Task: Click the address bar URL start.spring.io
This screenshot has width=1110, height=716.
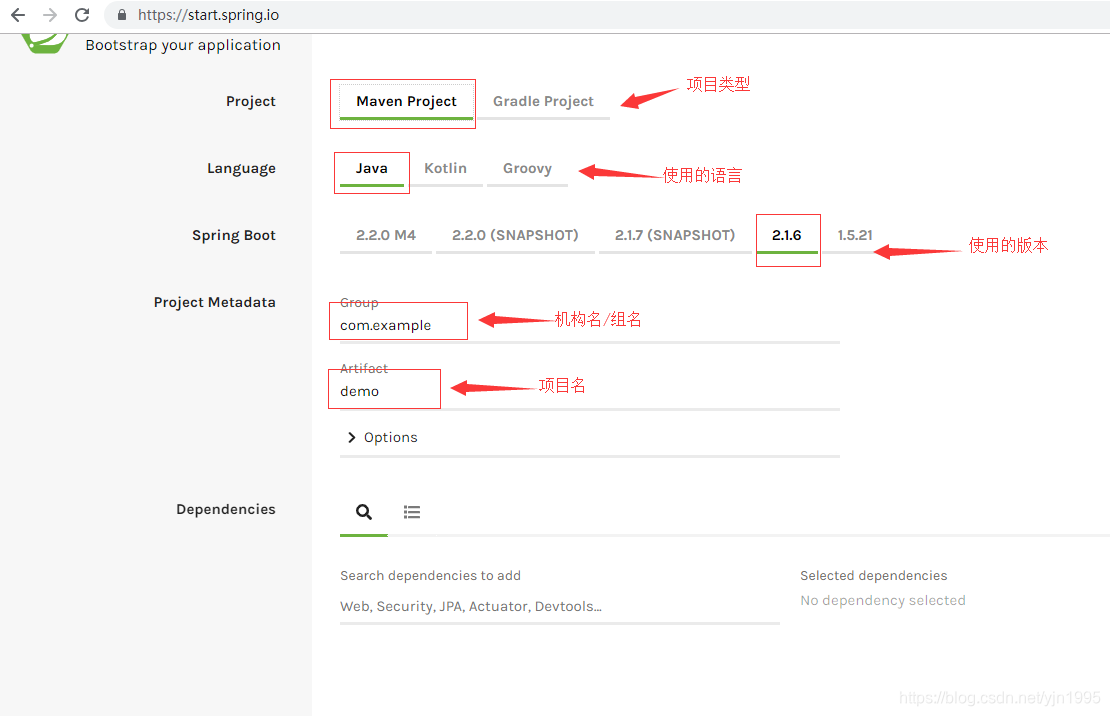Action: point(208,15)
